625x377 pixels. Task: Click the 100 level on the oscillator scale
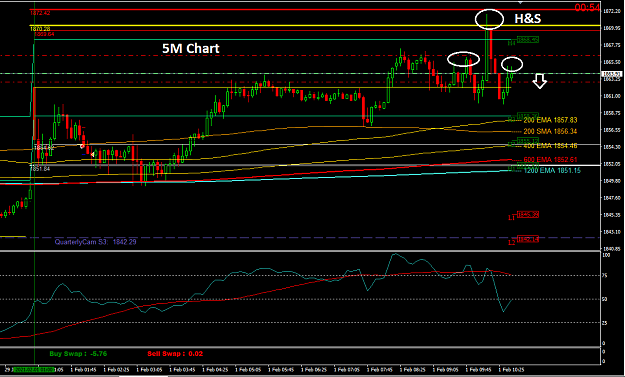click(x=606, y=255)
